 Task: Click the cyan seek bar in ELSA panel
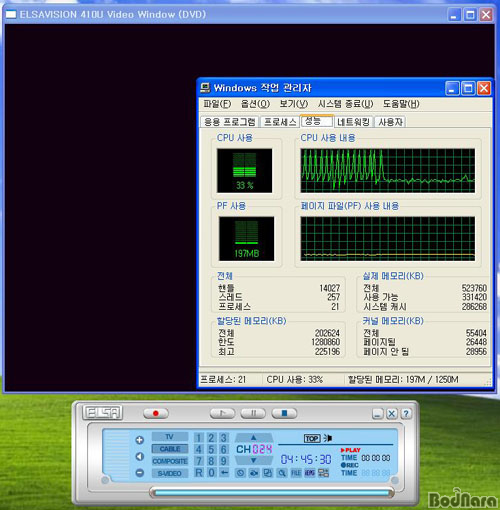tap(272, 493)
